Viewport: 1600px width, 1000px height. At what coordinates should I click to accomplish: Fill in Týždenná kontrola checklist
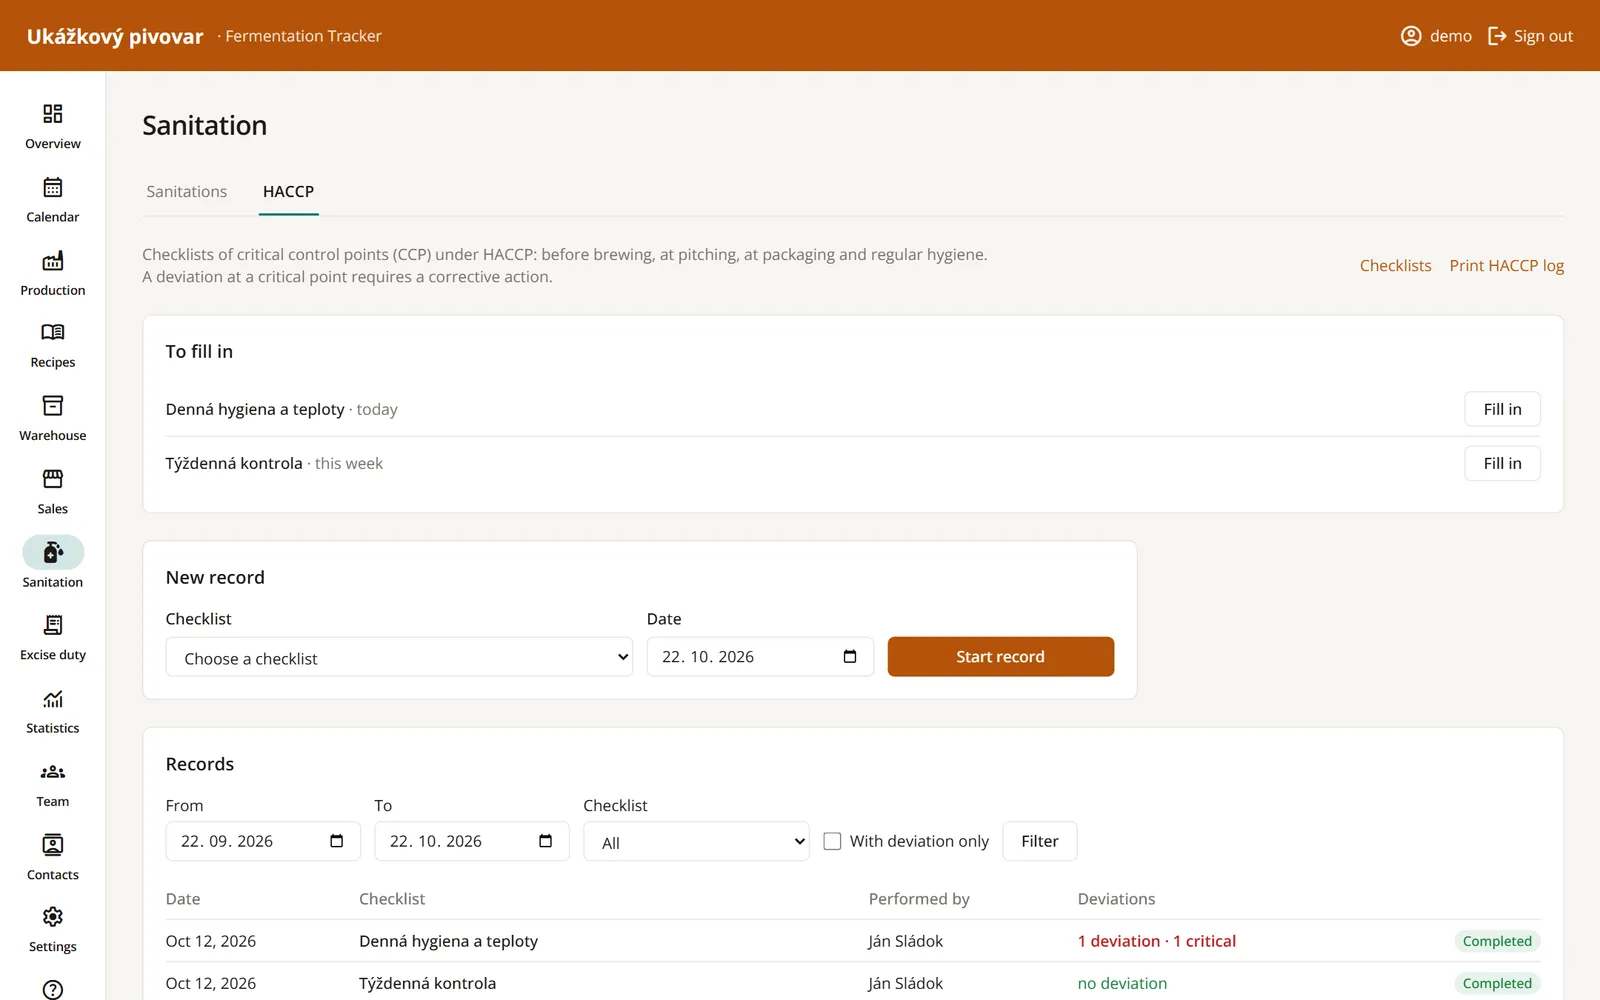[x=1502, y=463]
